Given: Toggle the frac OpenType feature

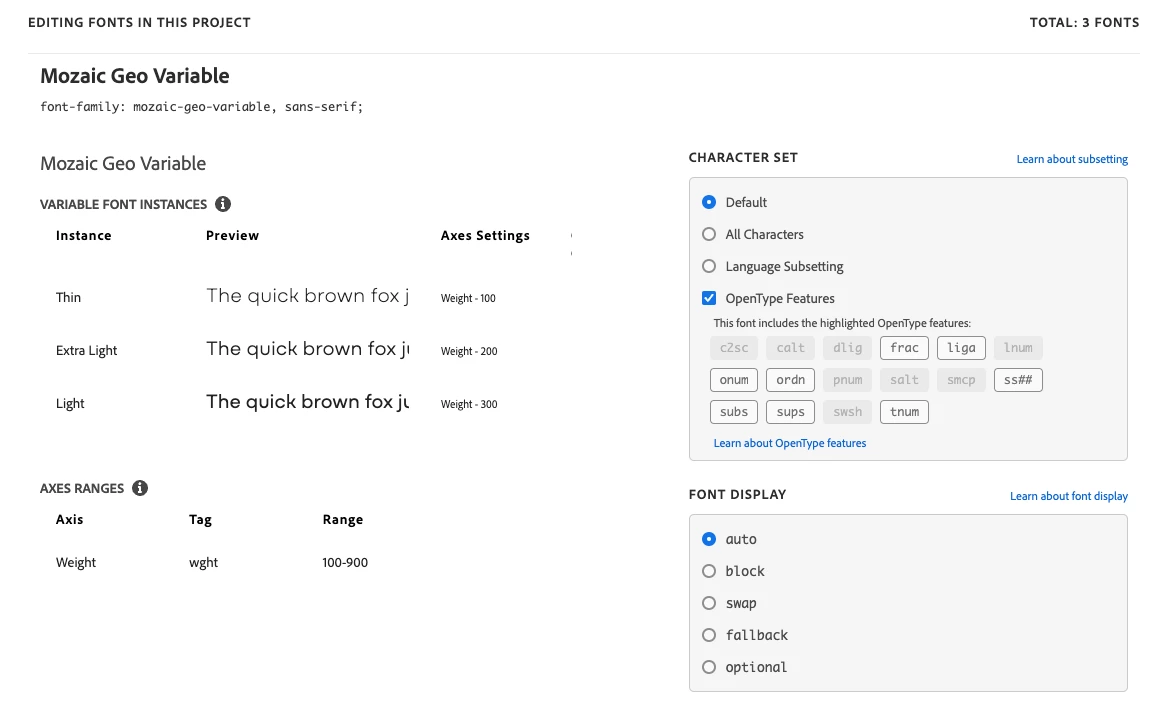Looking at the screenshot, I should pos(904,348).
